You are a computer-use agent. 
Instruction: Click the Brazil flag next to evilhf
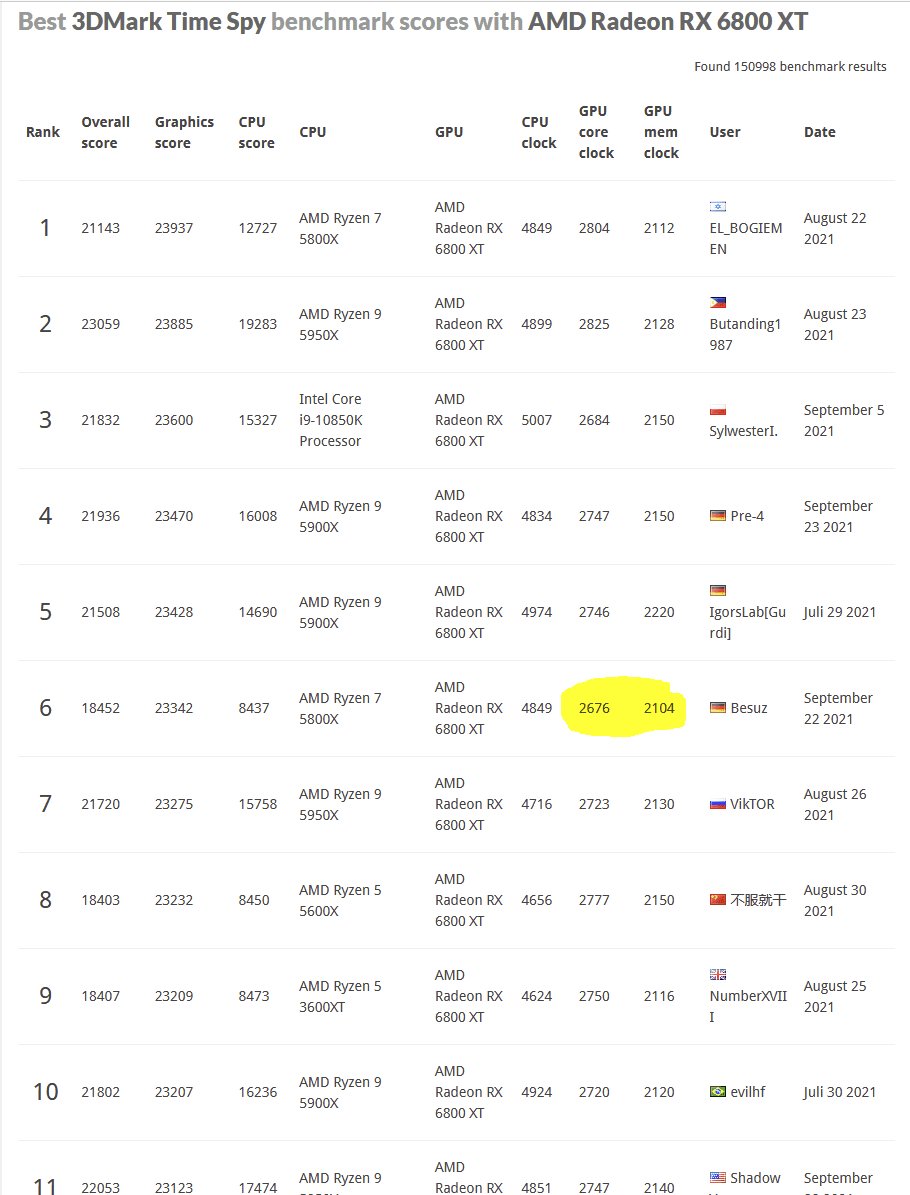pos(718,1092)
